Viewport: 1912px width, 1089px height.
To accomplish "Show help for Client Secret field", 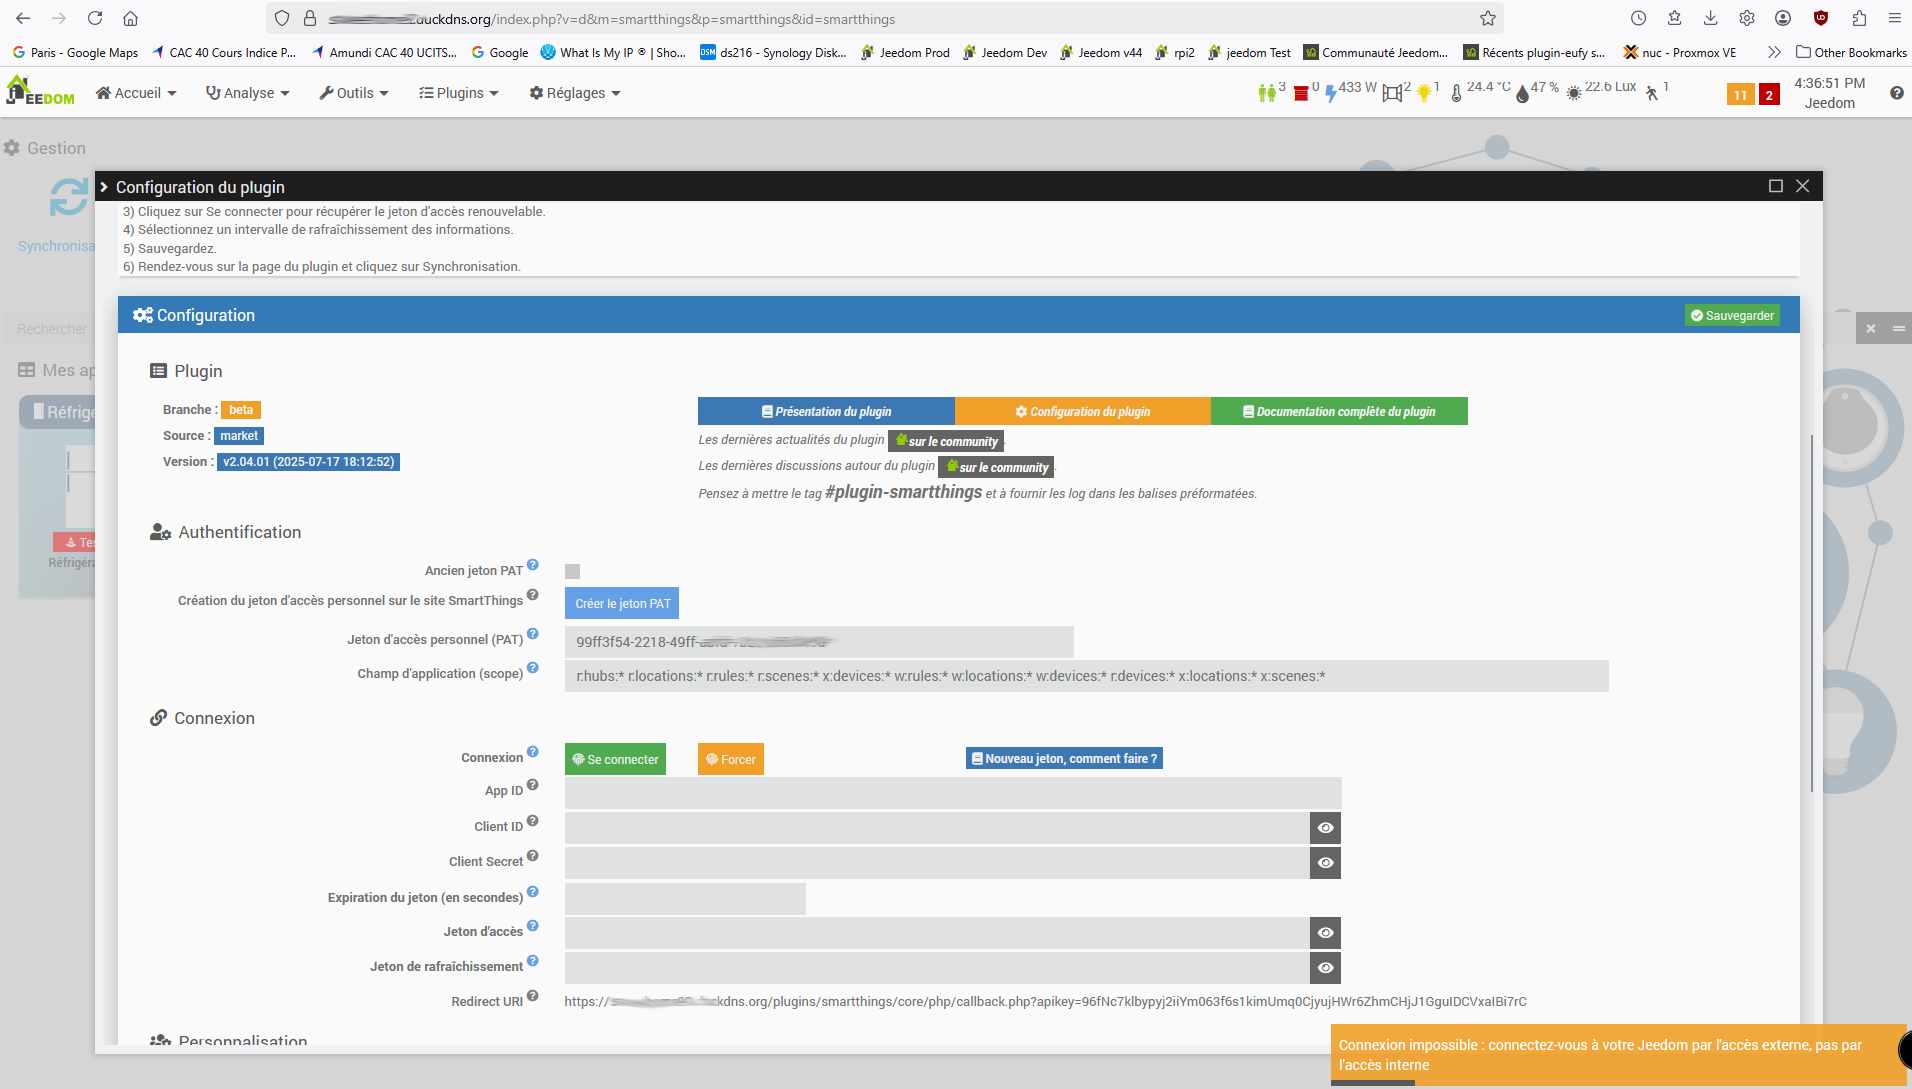I will tap(533, 856).
